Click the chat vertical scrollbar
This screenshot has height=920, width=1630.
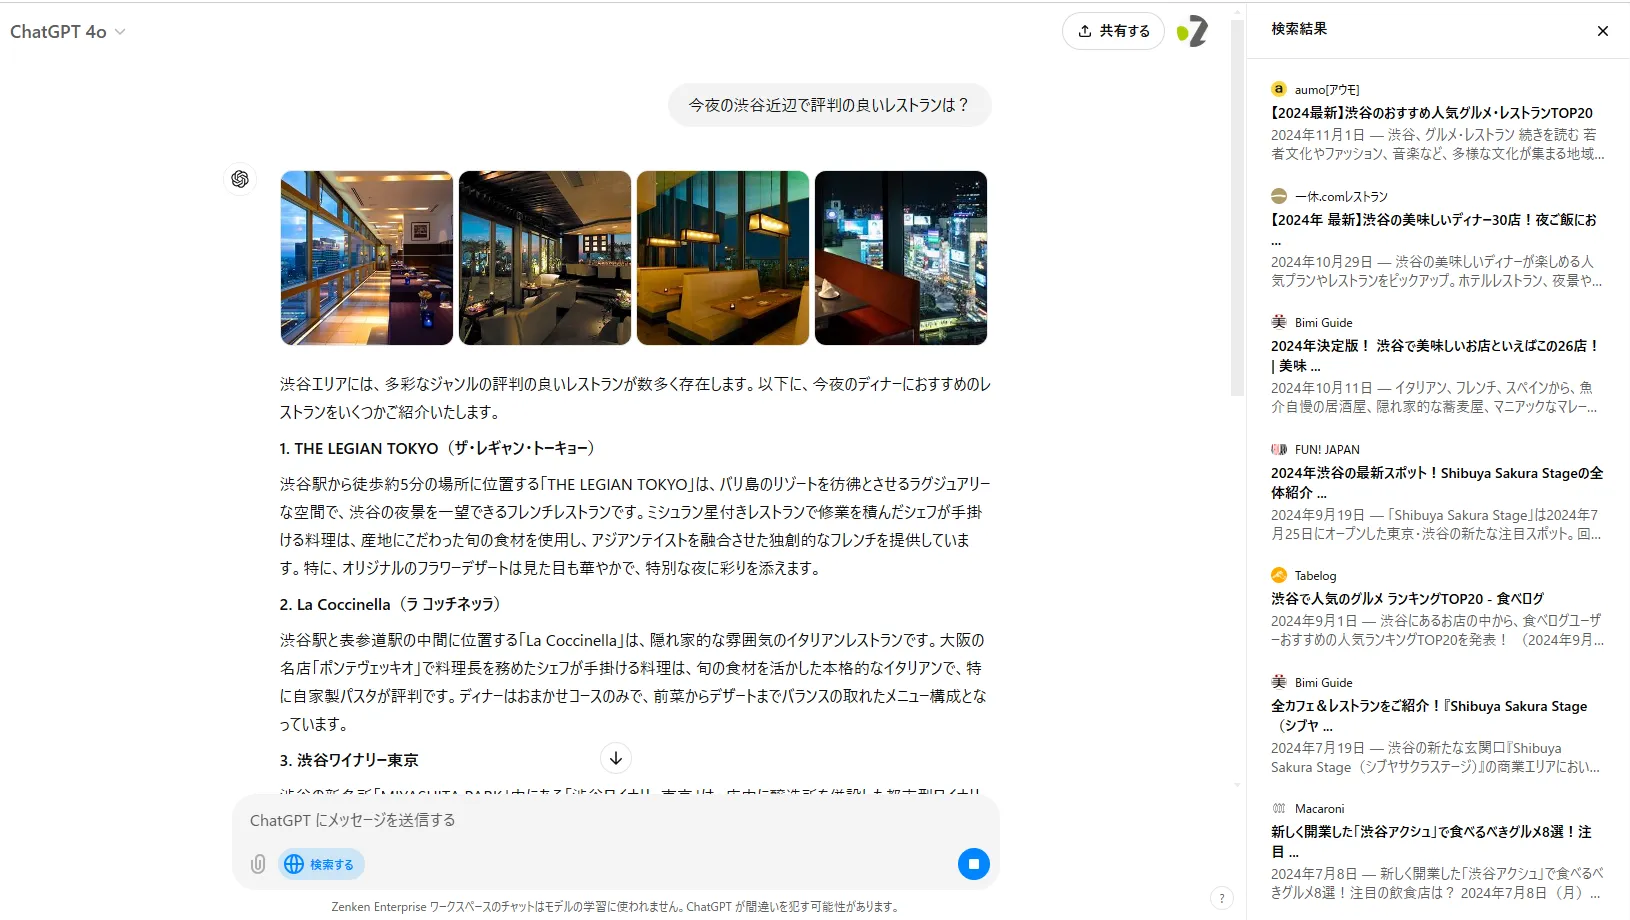(1237, 208)
